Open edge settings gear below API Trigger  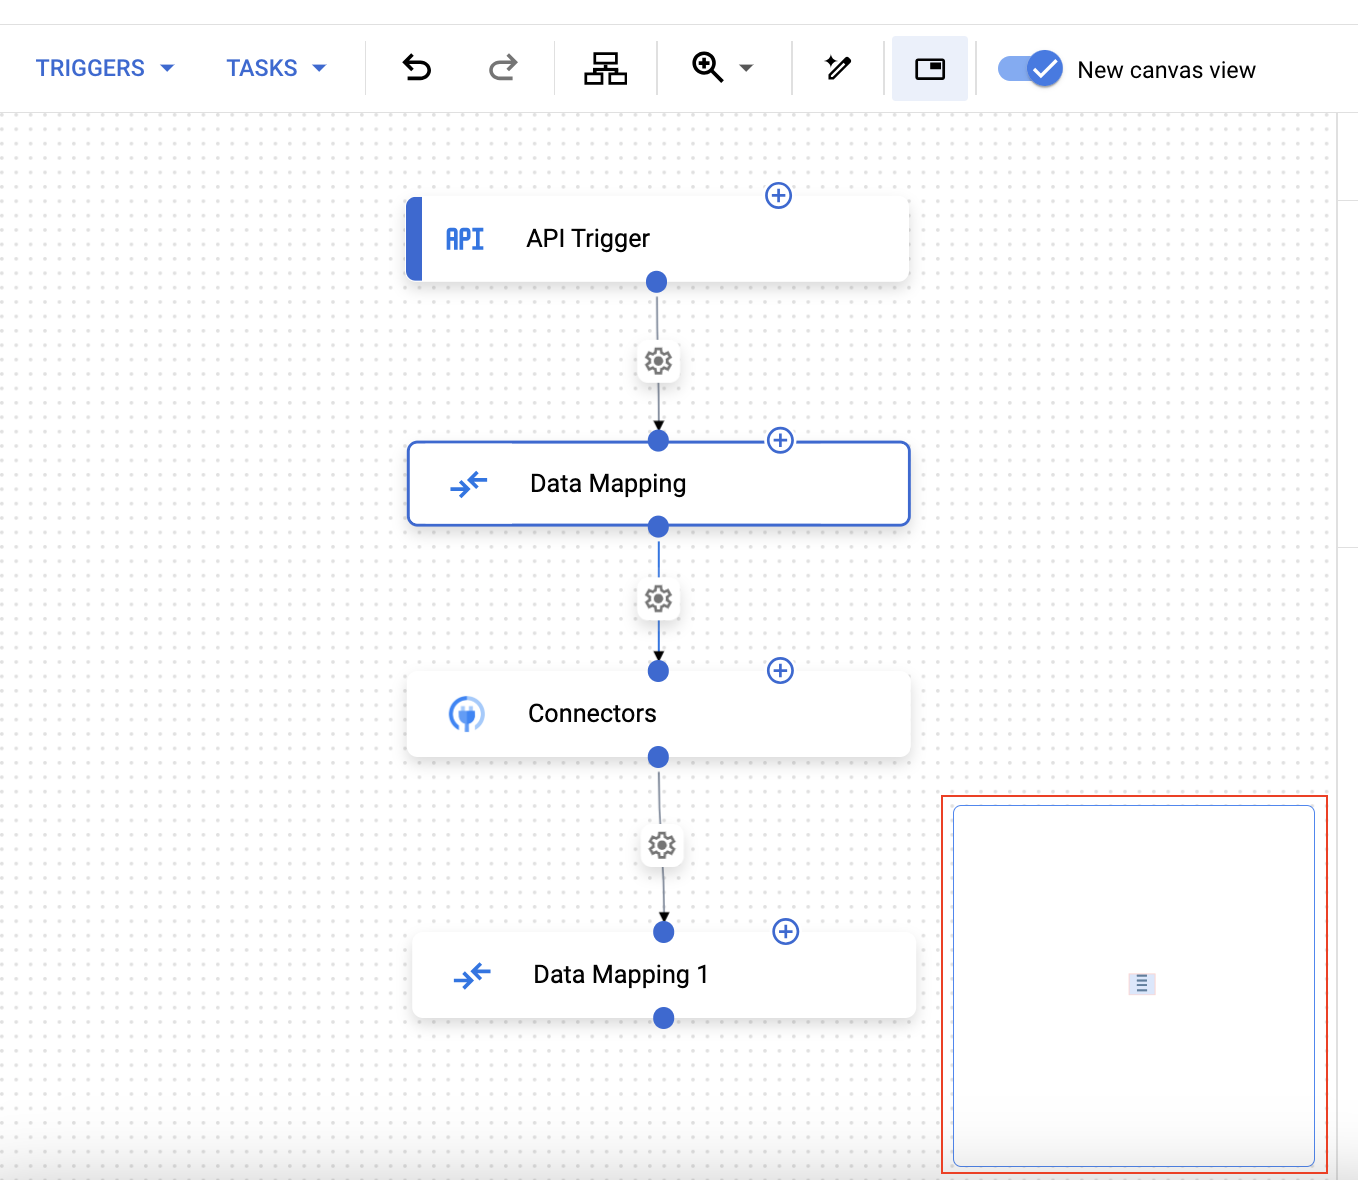[658, 361]
